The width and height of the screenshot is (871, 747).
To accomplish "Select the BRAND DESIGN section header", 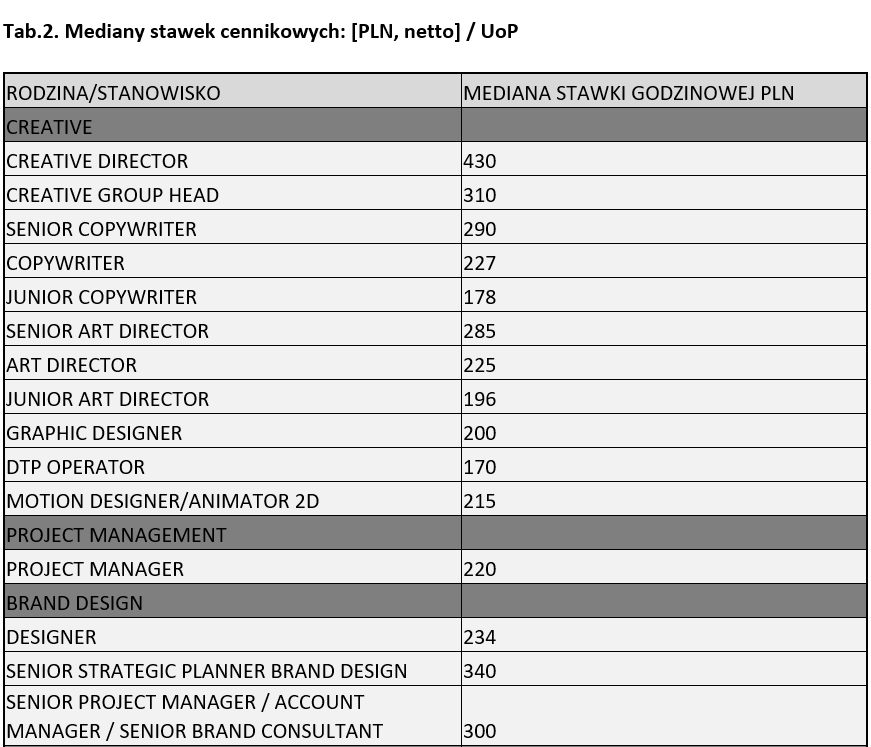I will pos(74,603).
